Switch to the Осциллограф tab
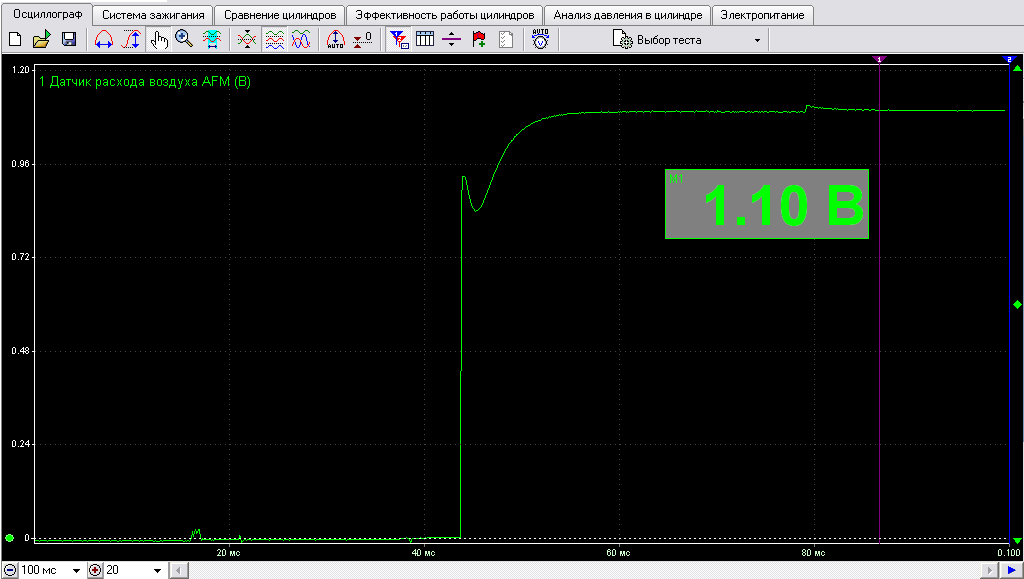The image size is (1024, 579). tap(48, 14)
